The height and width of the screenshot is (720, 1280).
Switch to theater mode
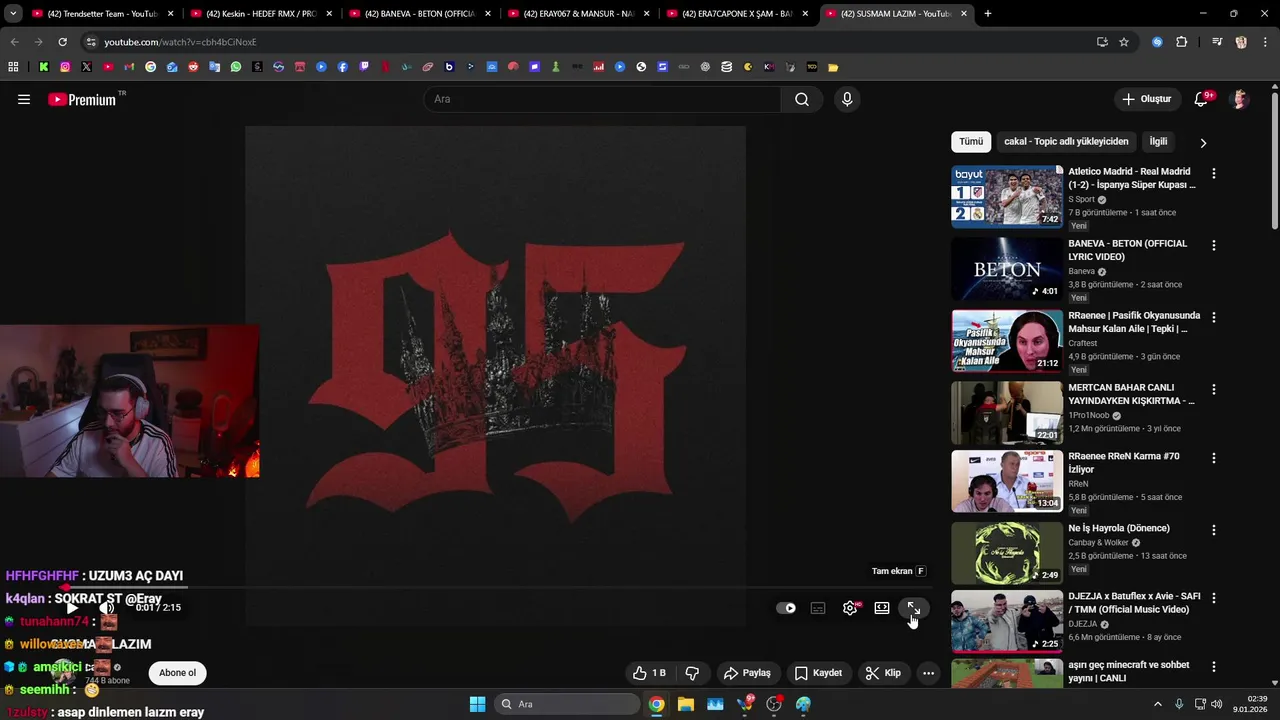point(882,608)
